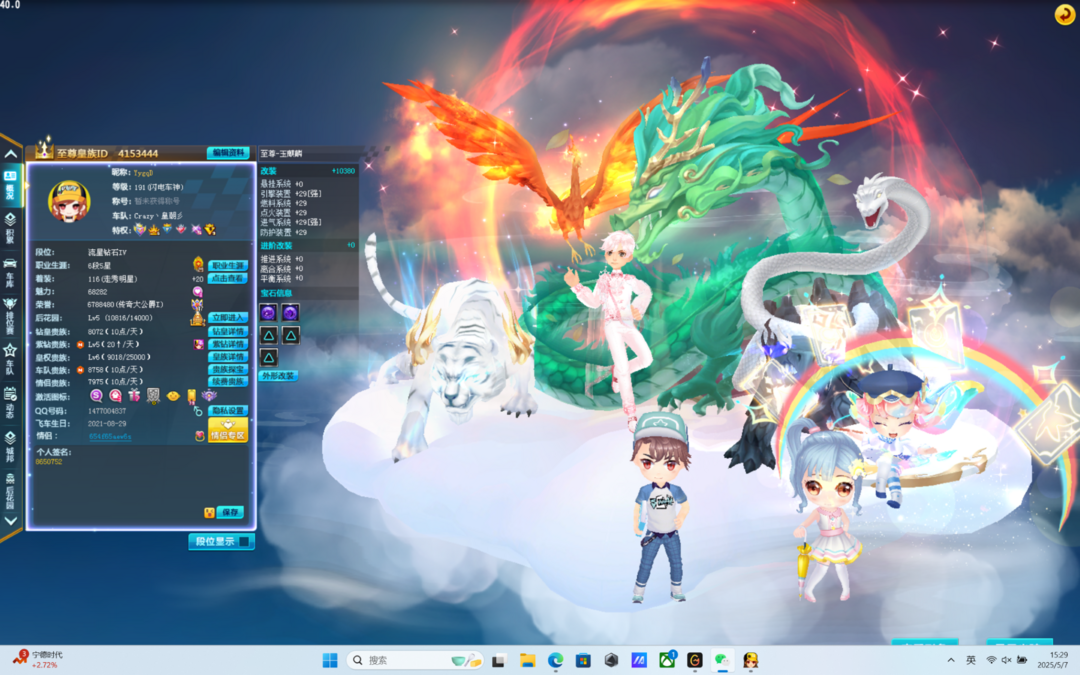
Task: Open the 车队 team sidebar tab
Action: (x=10, y=358)
